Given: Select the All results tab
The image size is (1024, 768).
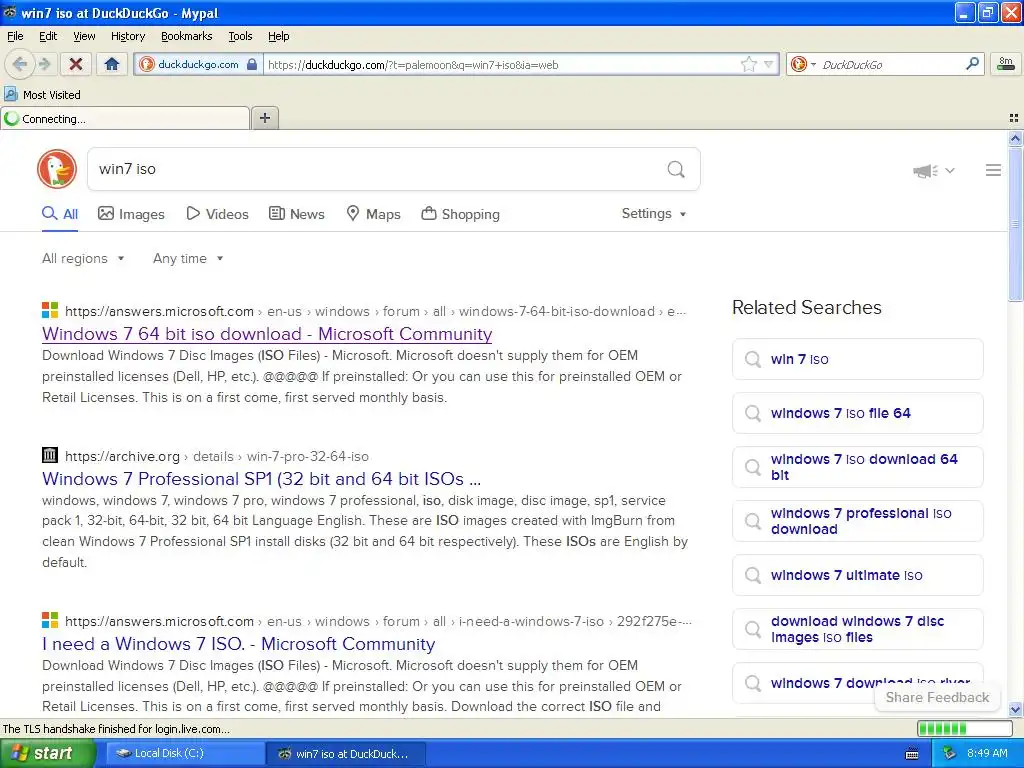Looking at the screenshot, I should coord(60,214).
